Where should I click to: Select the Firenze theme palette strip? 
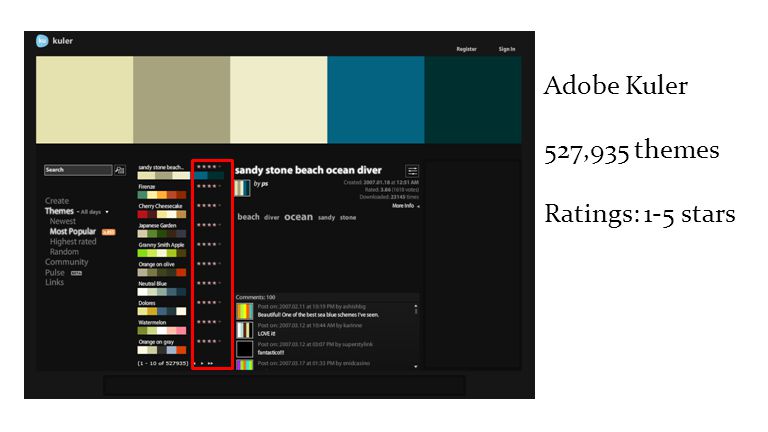(162, 195)
